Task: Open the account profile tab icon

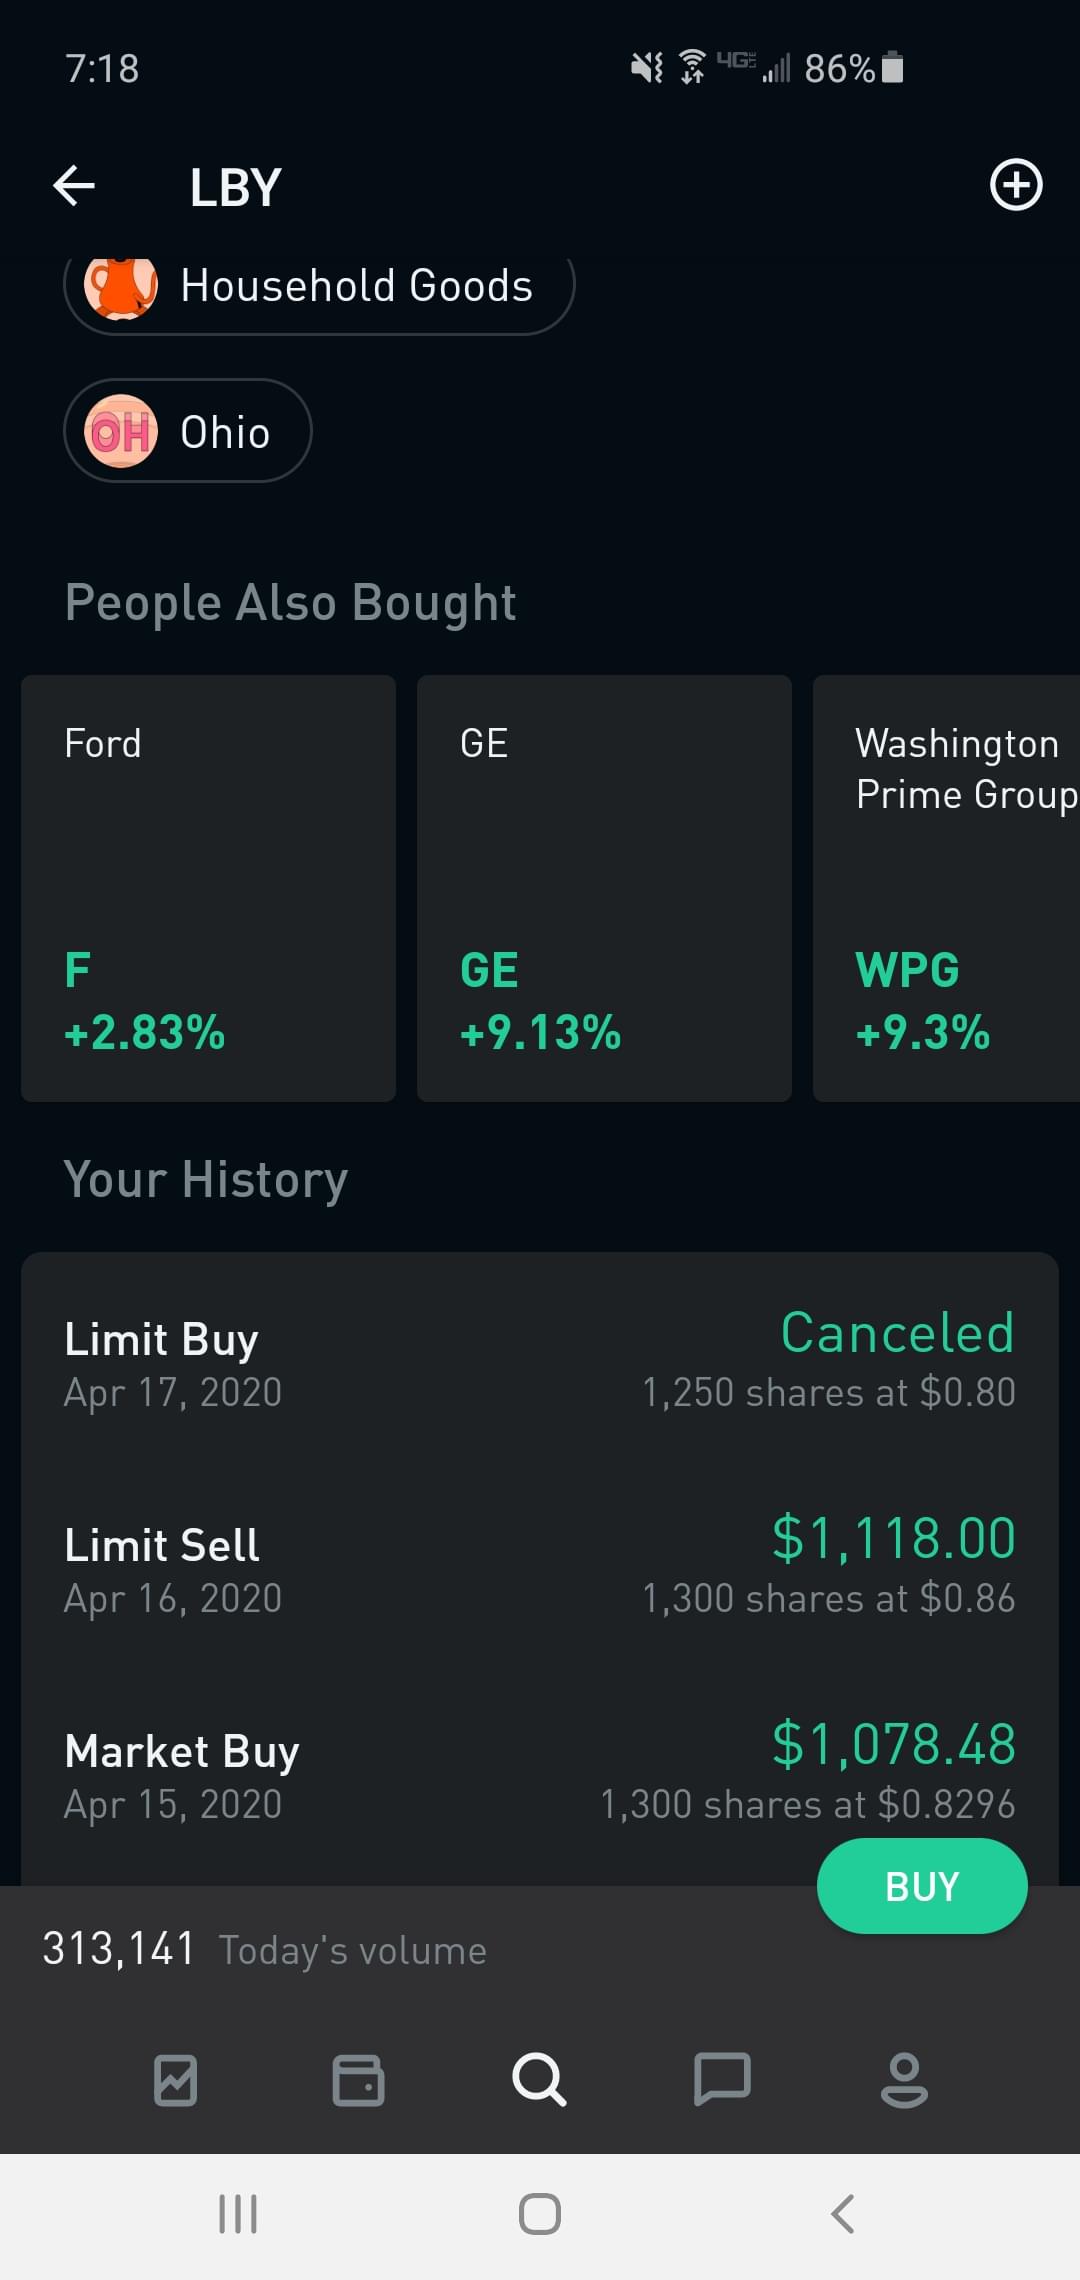Action: [904, 2080]
